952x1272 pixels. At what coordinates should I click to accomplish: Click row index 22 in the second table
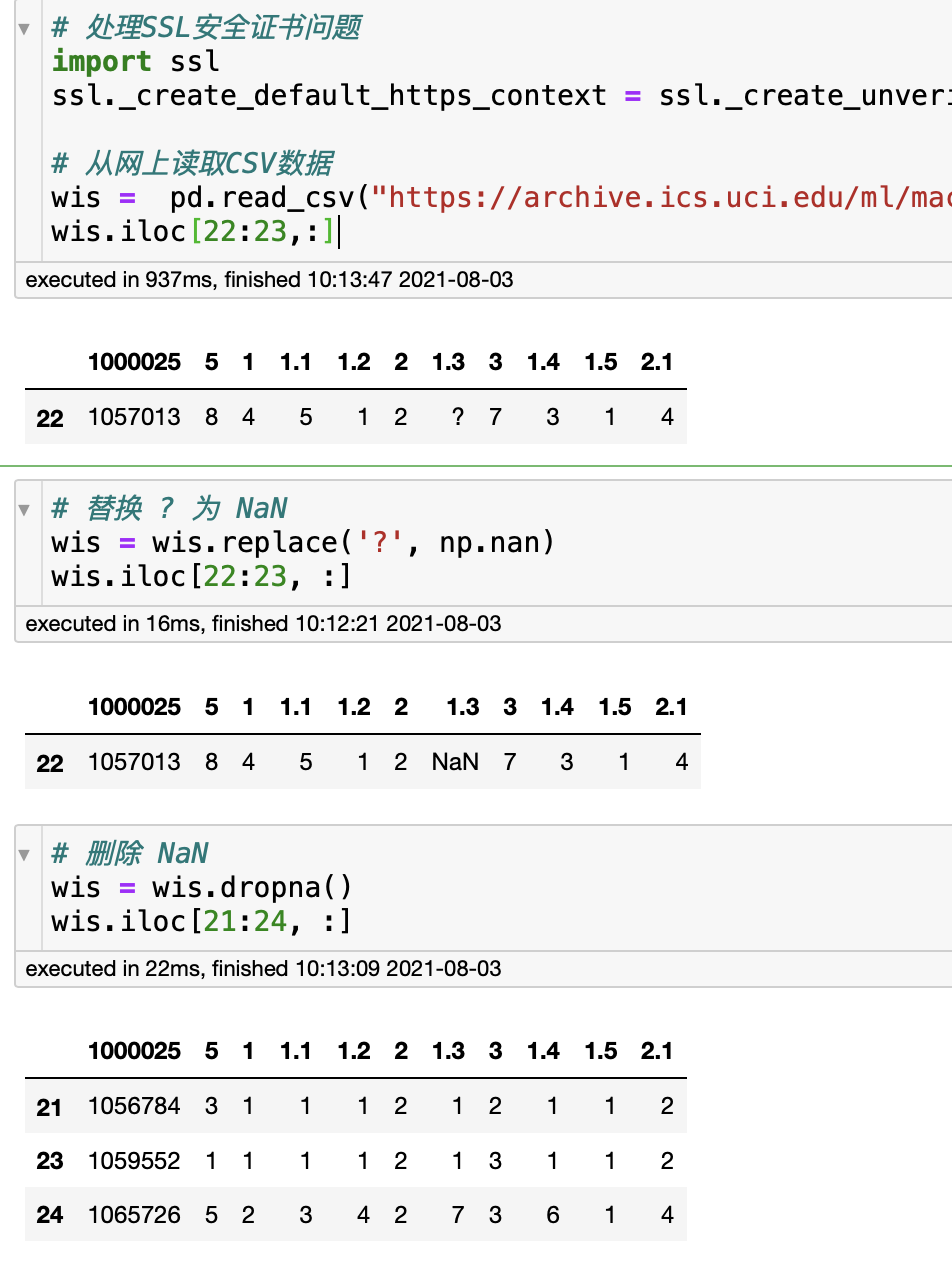[x=49, y=764]
